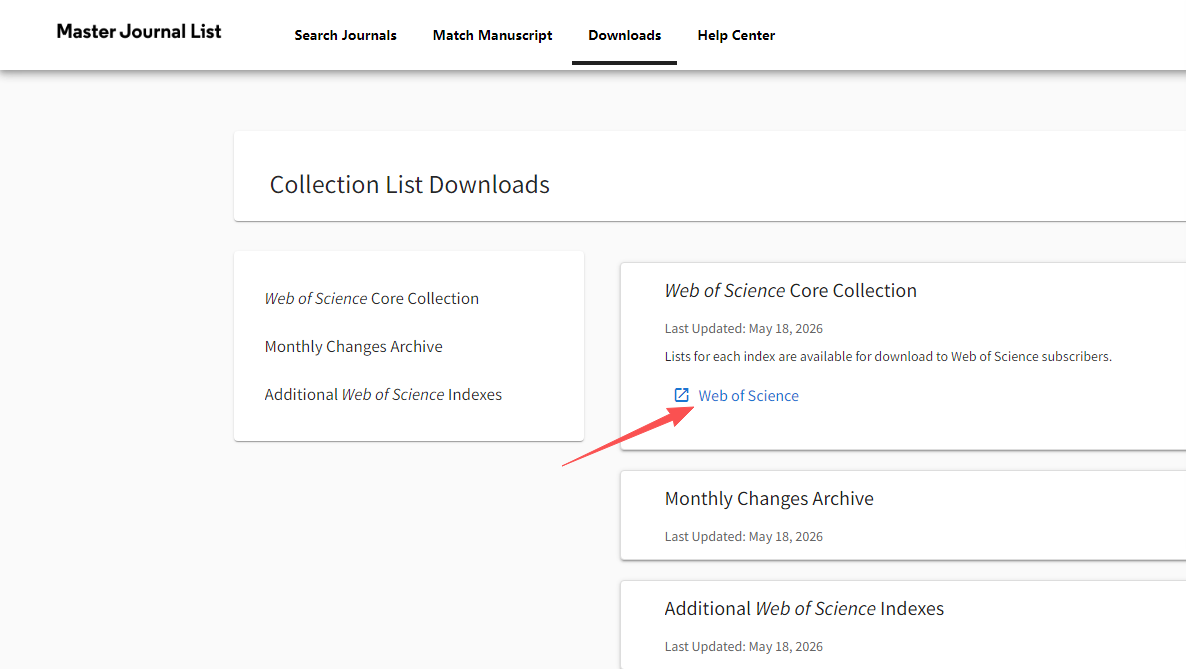Open the Search Journals page
This screenshot has height=669, width=1186.
[345, 35]
